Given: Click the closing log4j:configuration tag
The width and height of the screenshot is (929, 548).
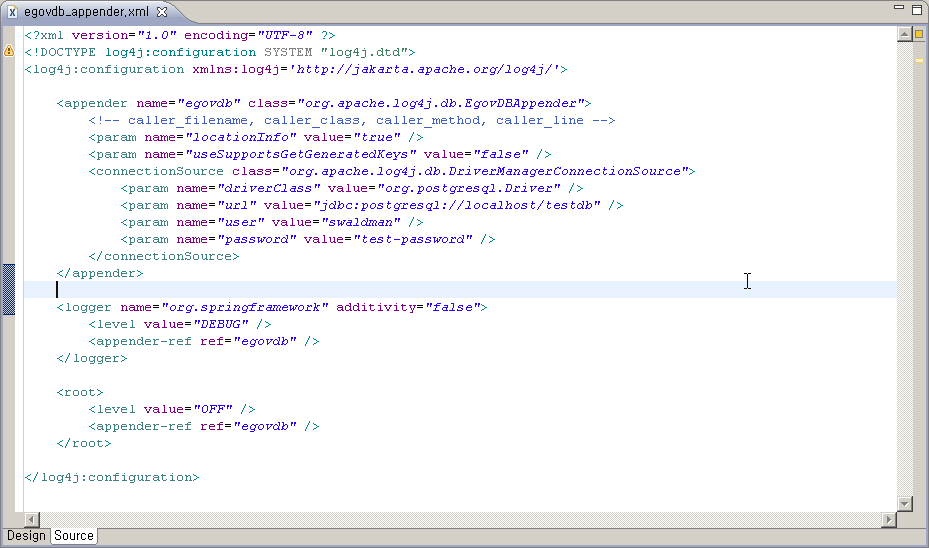Looking at the screenshot, I should [x=112, y=477].
